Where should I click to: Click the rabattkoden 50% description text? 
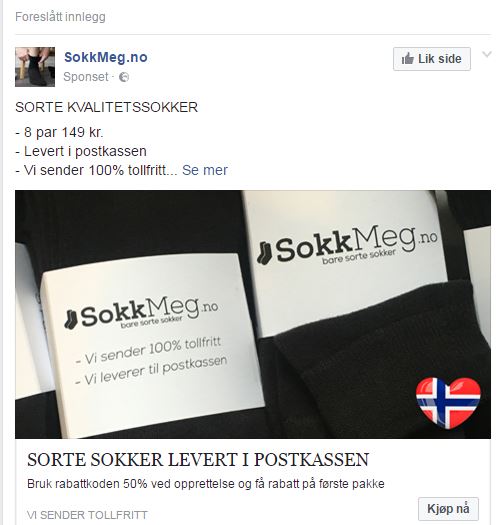pos(206,484)
